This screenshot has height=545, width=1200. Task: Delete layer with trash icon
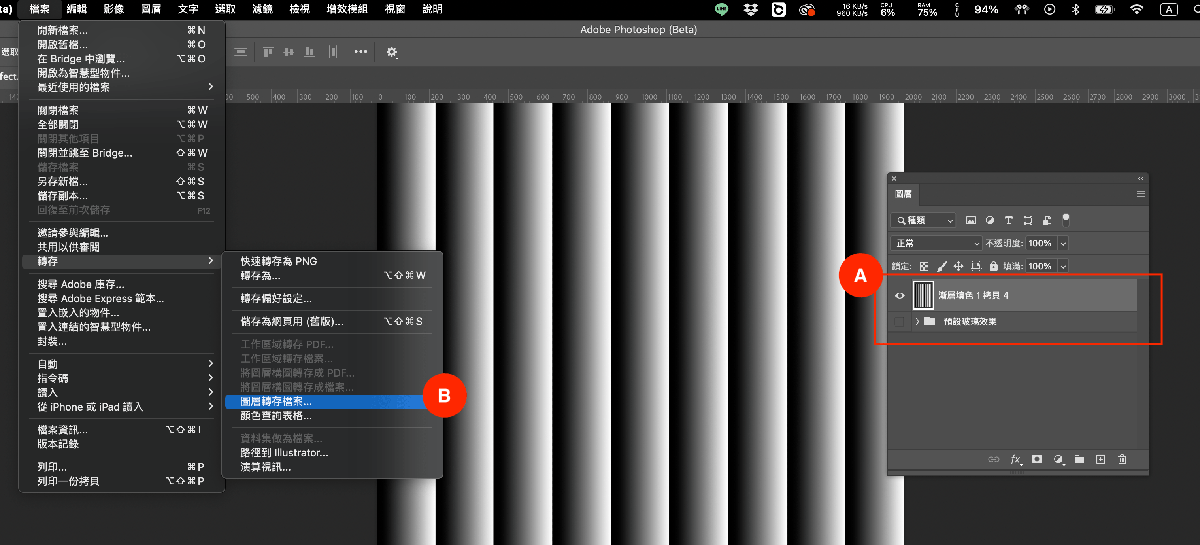1122,459
